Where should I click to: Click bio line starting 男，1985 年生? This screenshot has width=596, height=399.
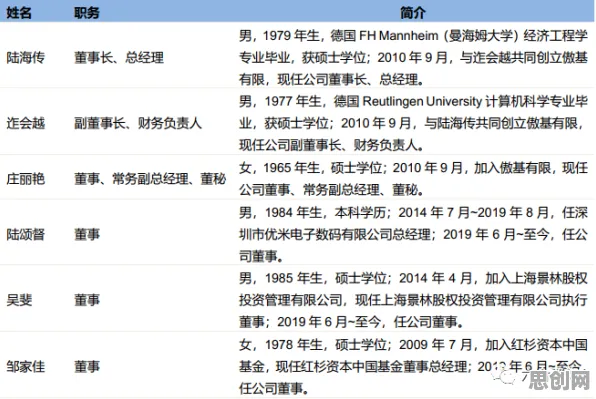[414, 278]
